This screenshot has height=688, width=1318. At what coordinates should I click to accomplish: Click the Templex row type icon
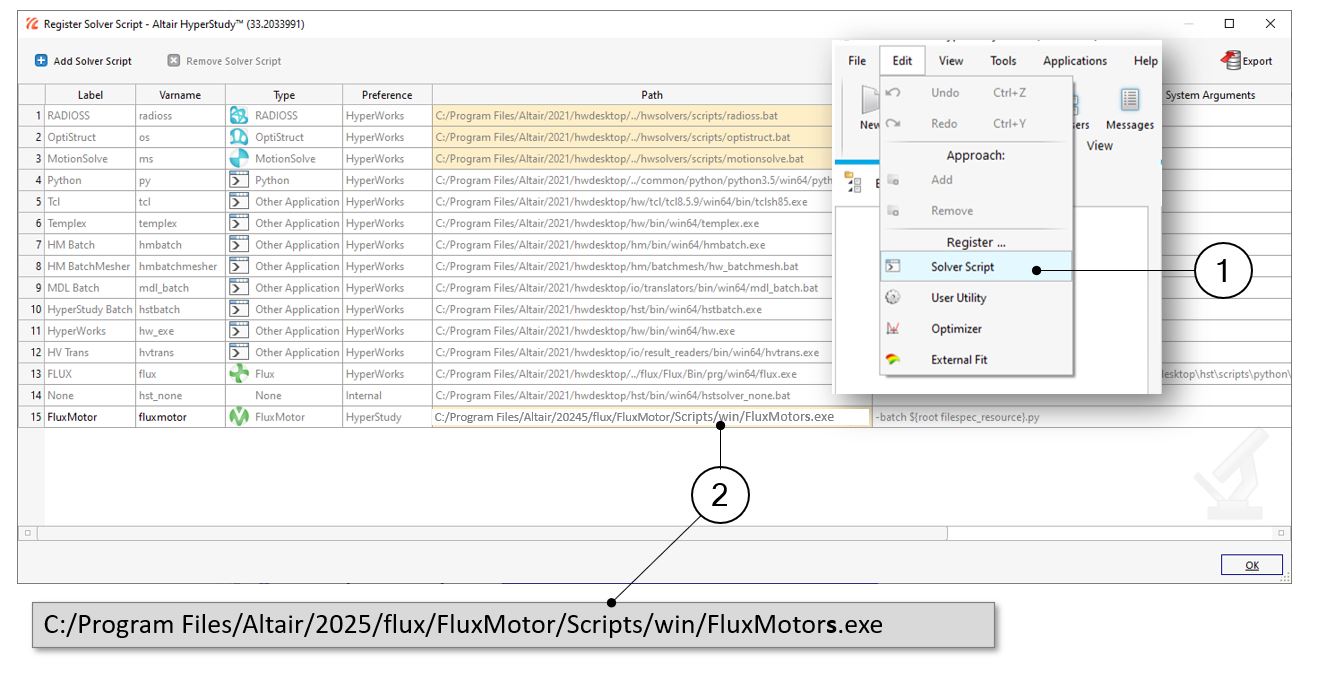coord(239,223)
